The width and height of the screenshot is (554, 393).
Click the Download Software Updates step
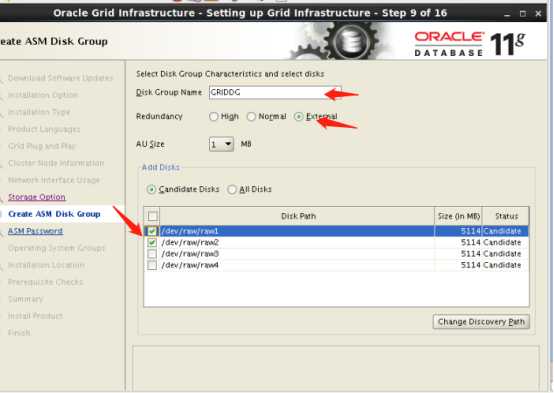click(x=60, y=78)
